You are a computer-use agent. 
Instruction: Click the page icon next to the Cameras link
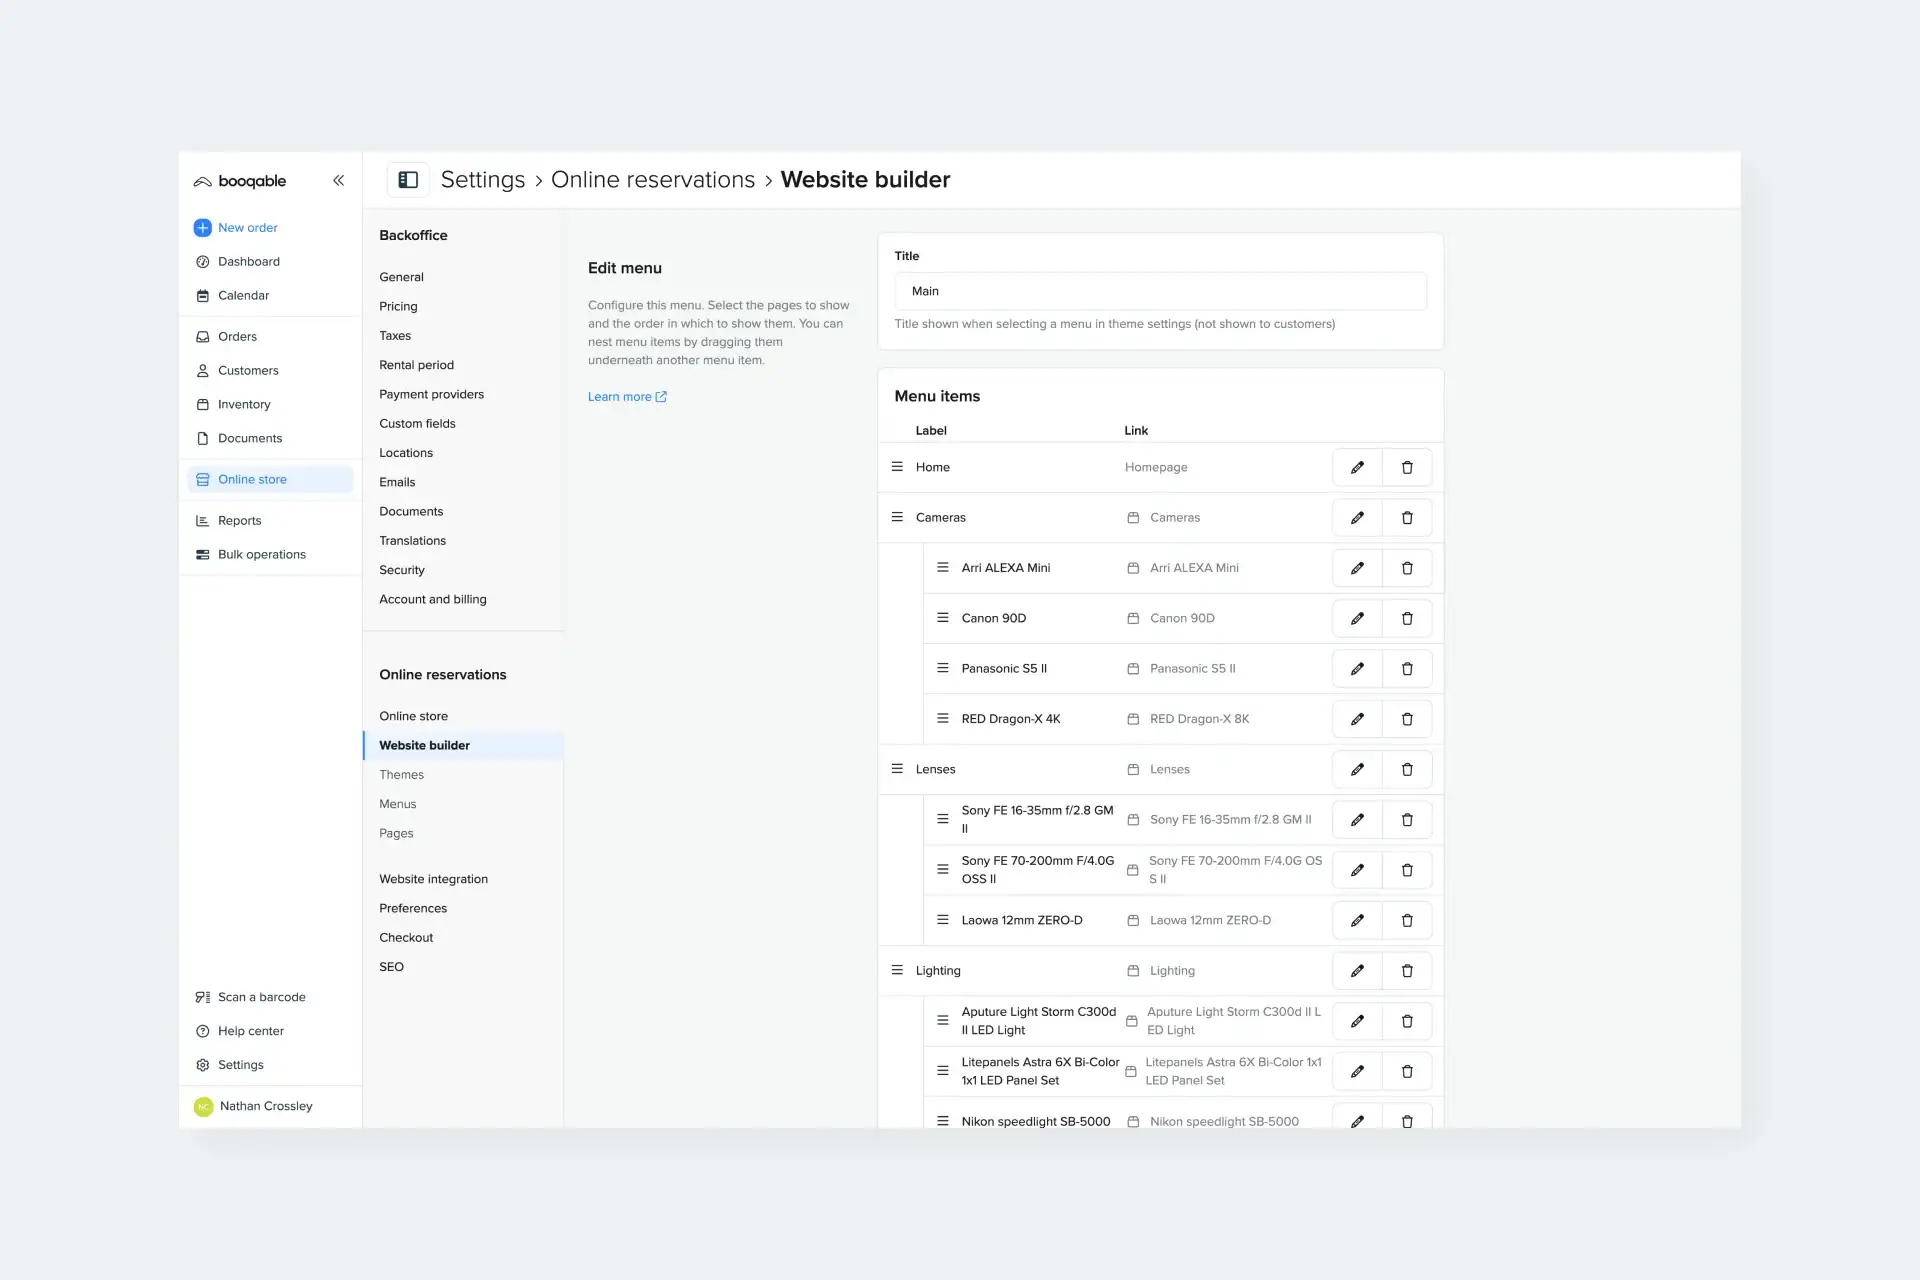coord(1133,517)
